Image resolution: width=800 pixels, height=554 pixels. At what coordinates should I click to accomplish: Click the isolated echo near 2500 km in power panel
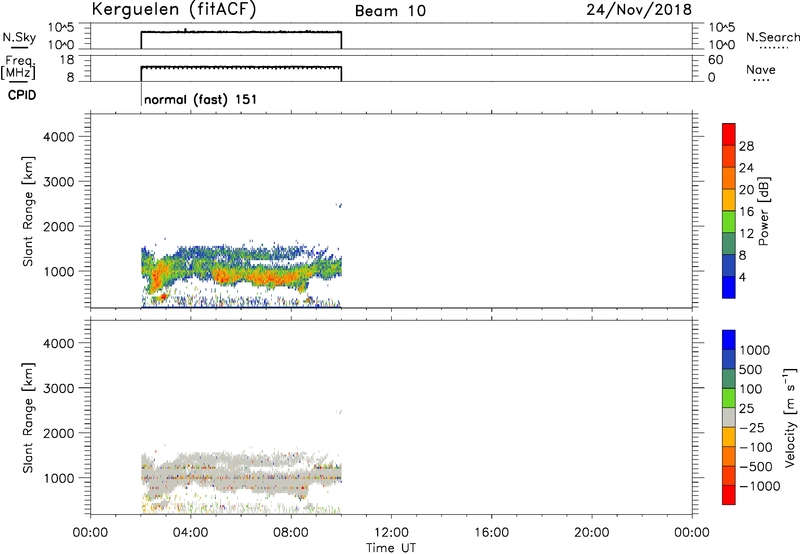[338, 205]
